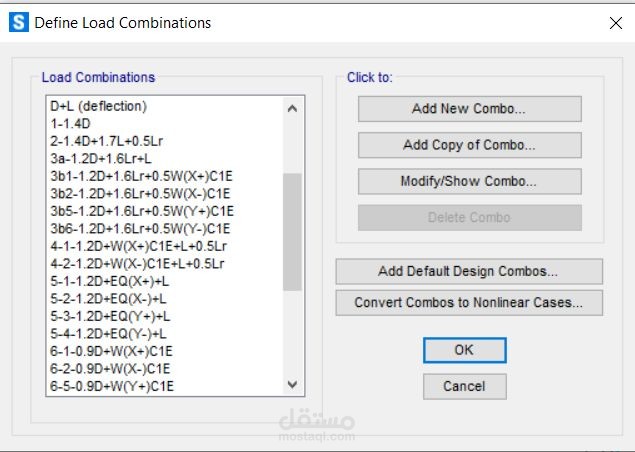Select the 1-1.4D load combination
Image resolution: width=635 pixels, height=452 pixels.
tap(71, 123)
